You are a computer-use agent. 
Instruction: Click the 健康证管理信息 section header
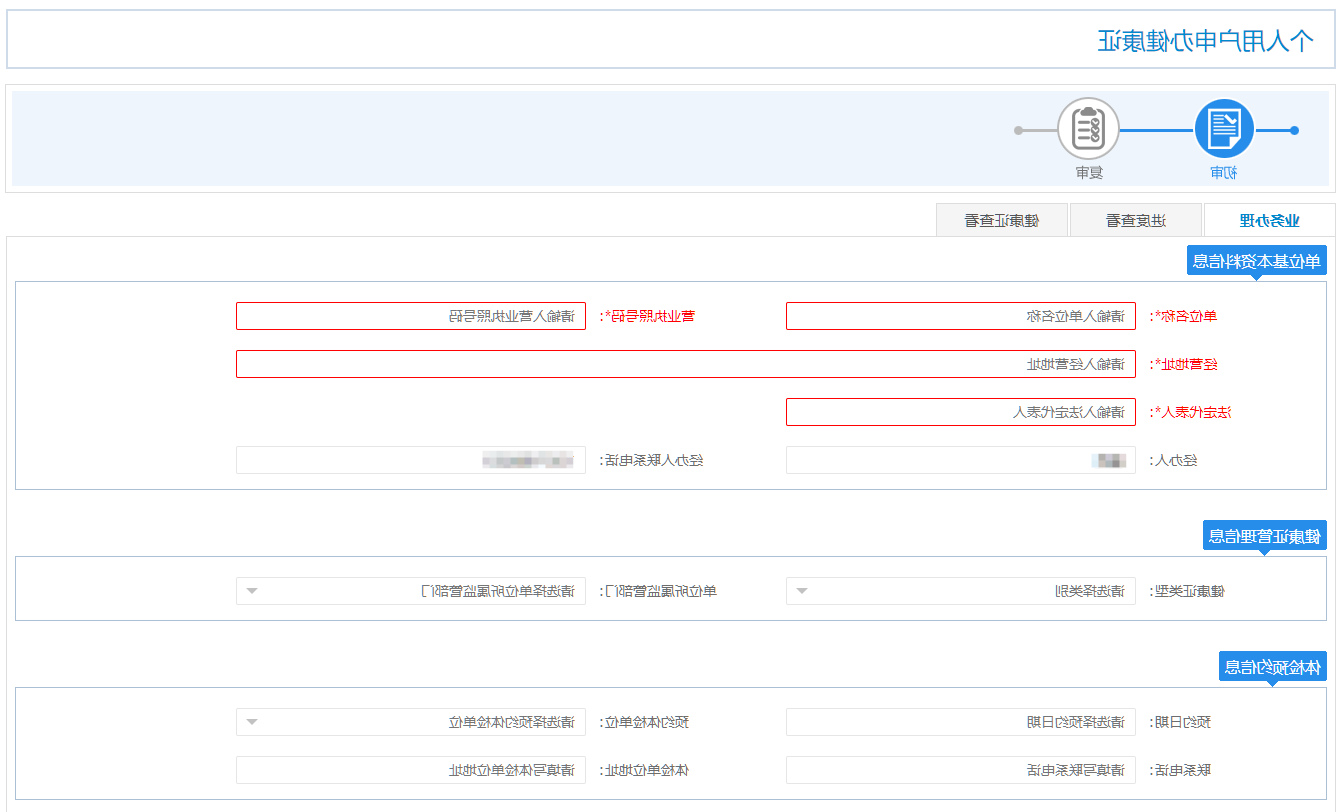click(x=1265, y=536)
